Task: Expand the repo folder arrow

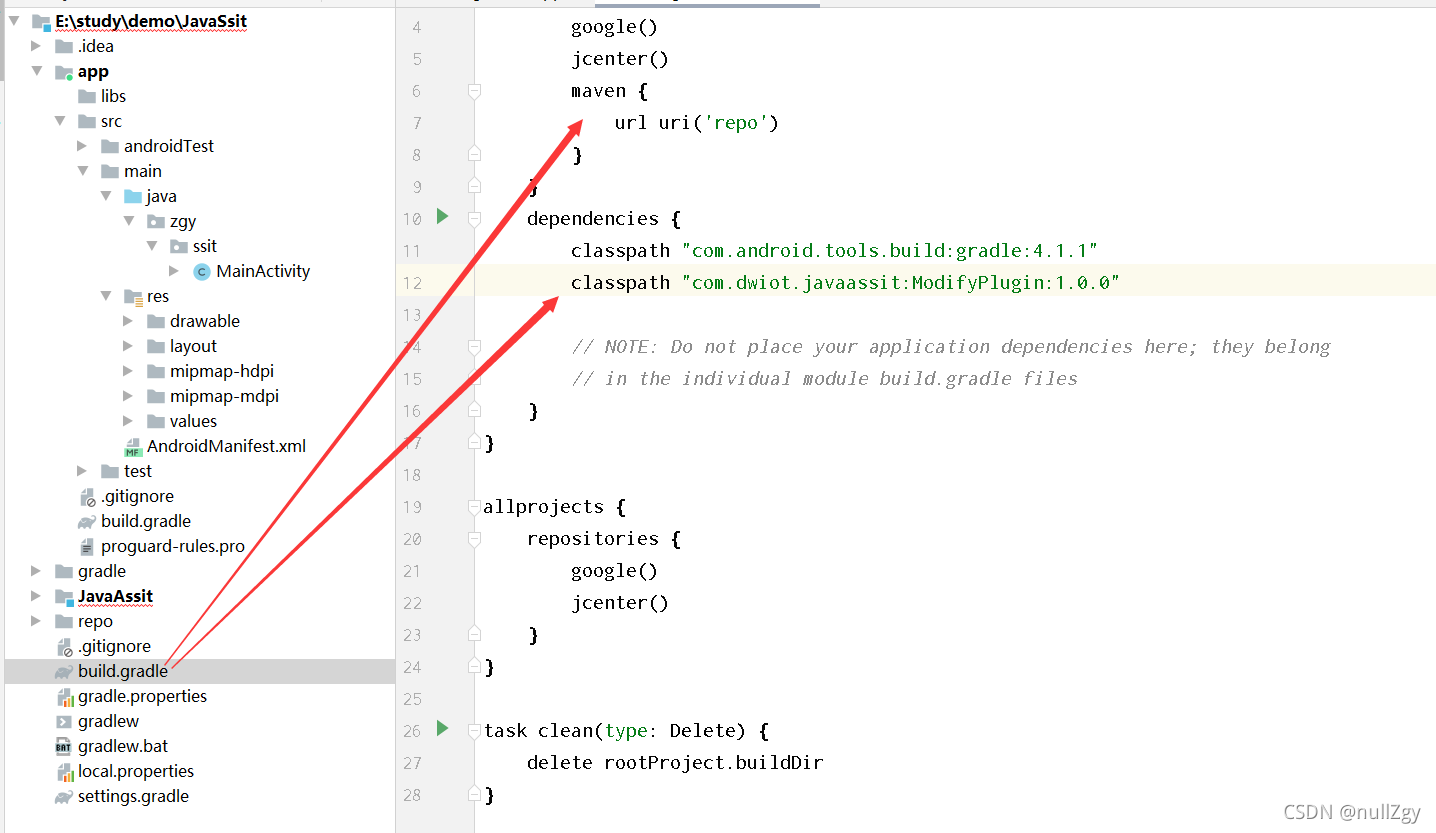Action: coord(36,621)
